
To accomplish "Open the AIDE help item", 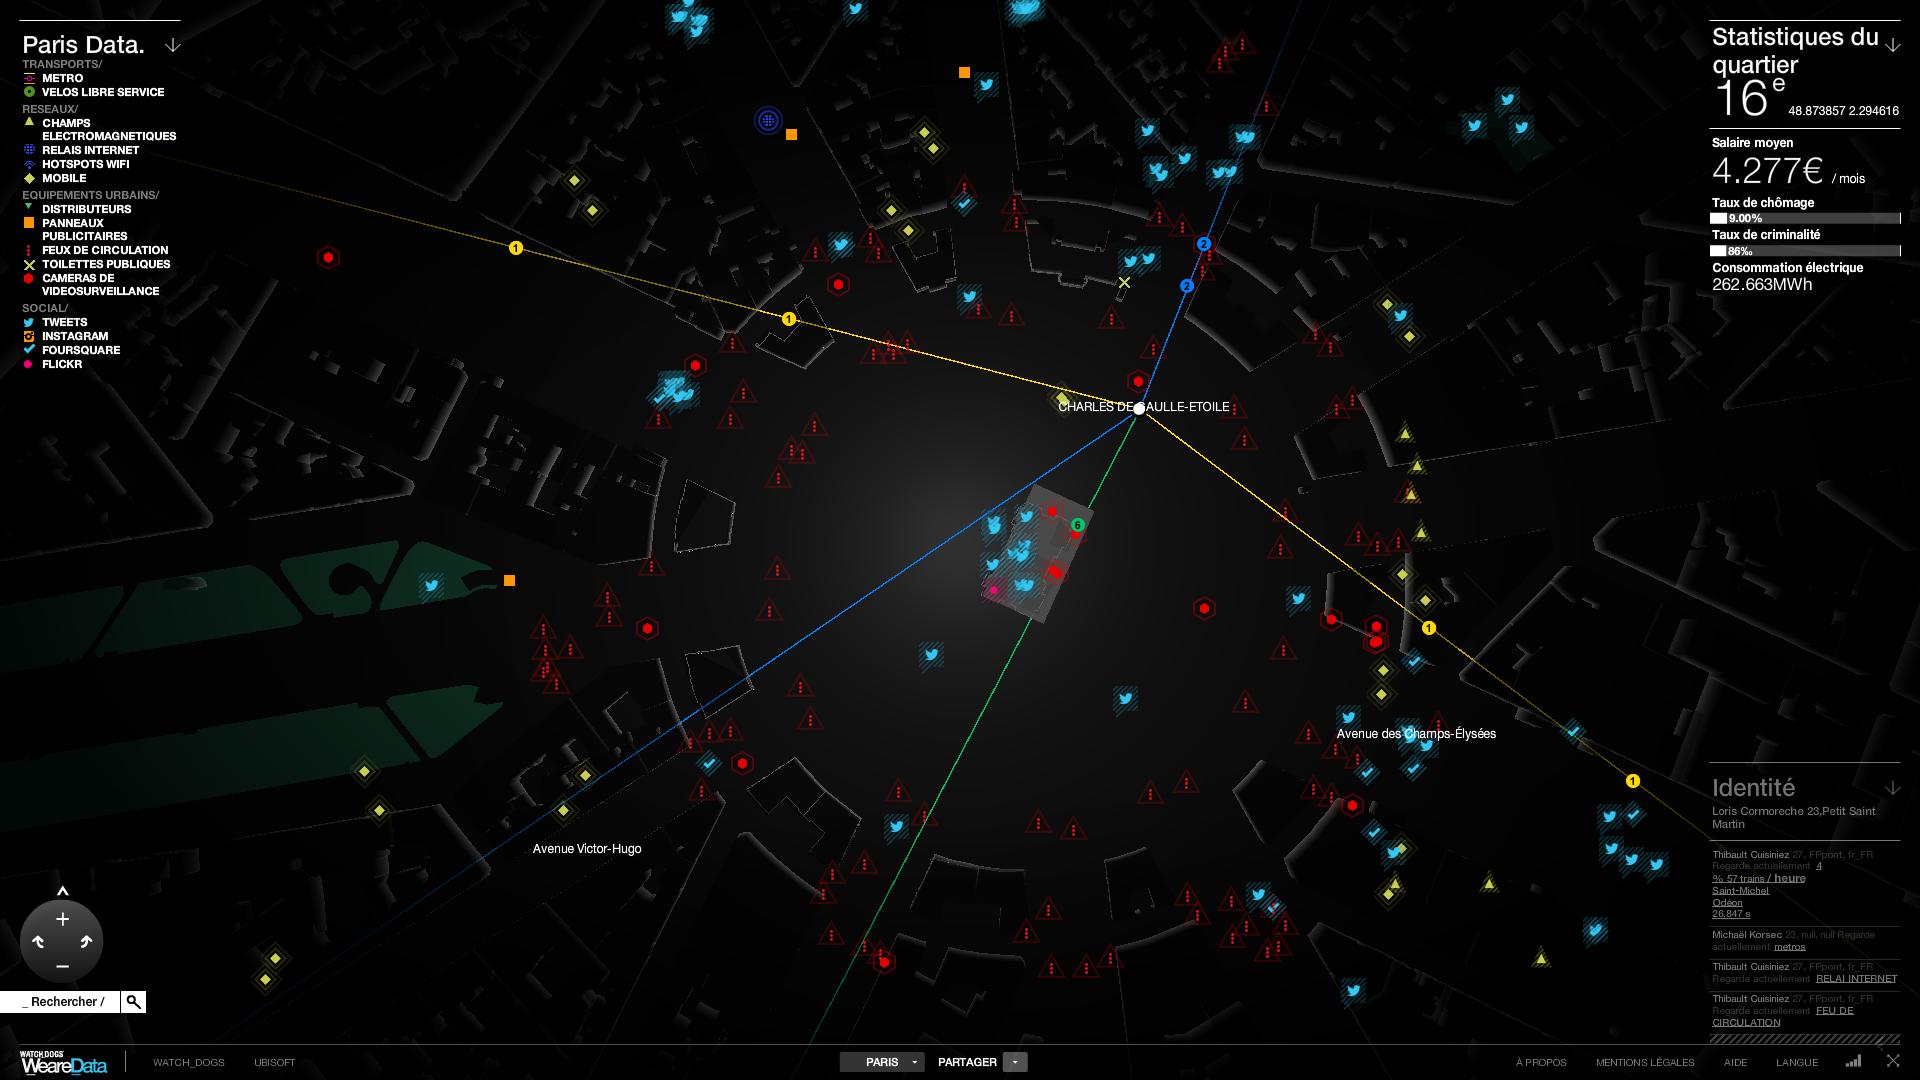I will click(1735, 1062).
